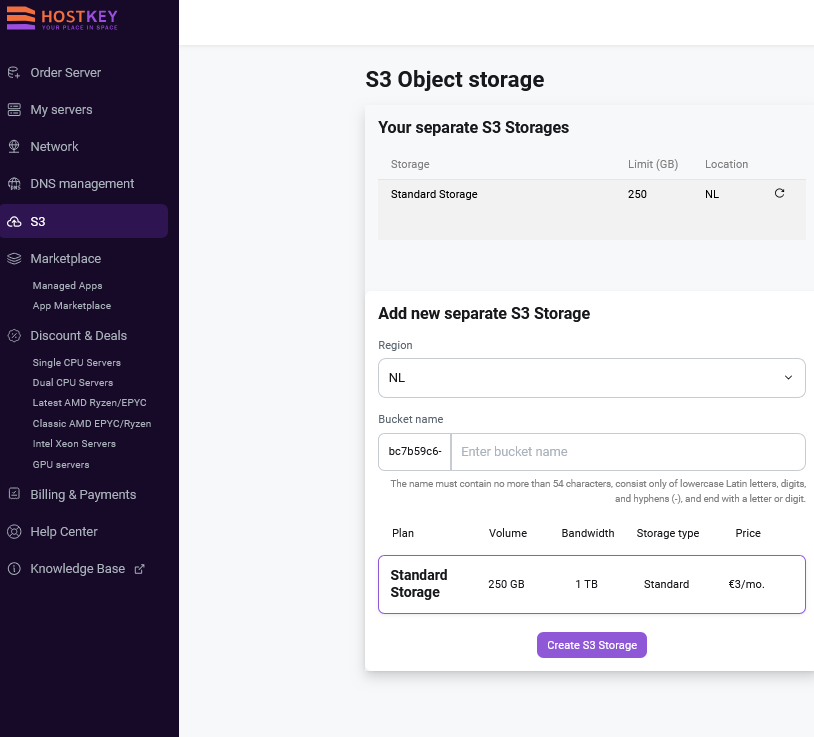The image size is (814, 737).
Task: Click the Region dropdown chevron
Action: click(788, 378)
